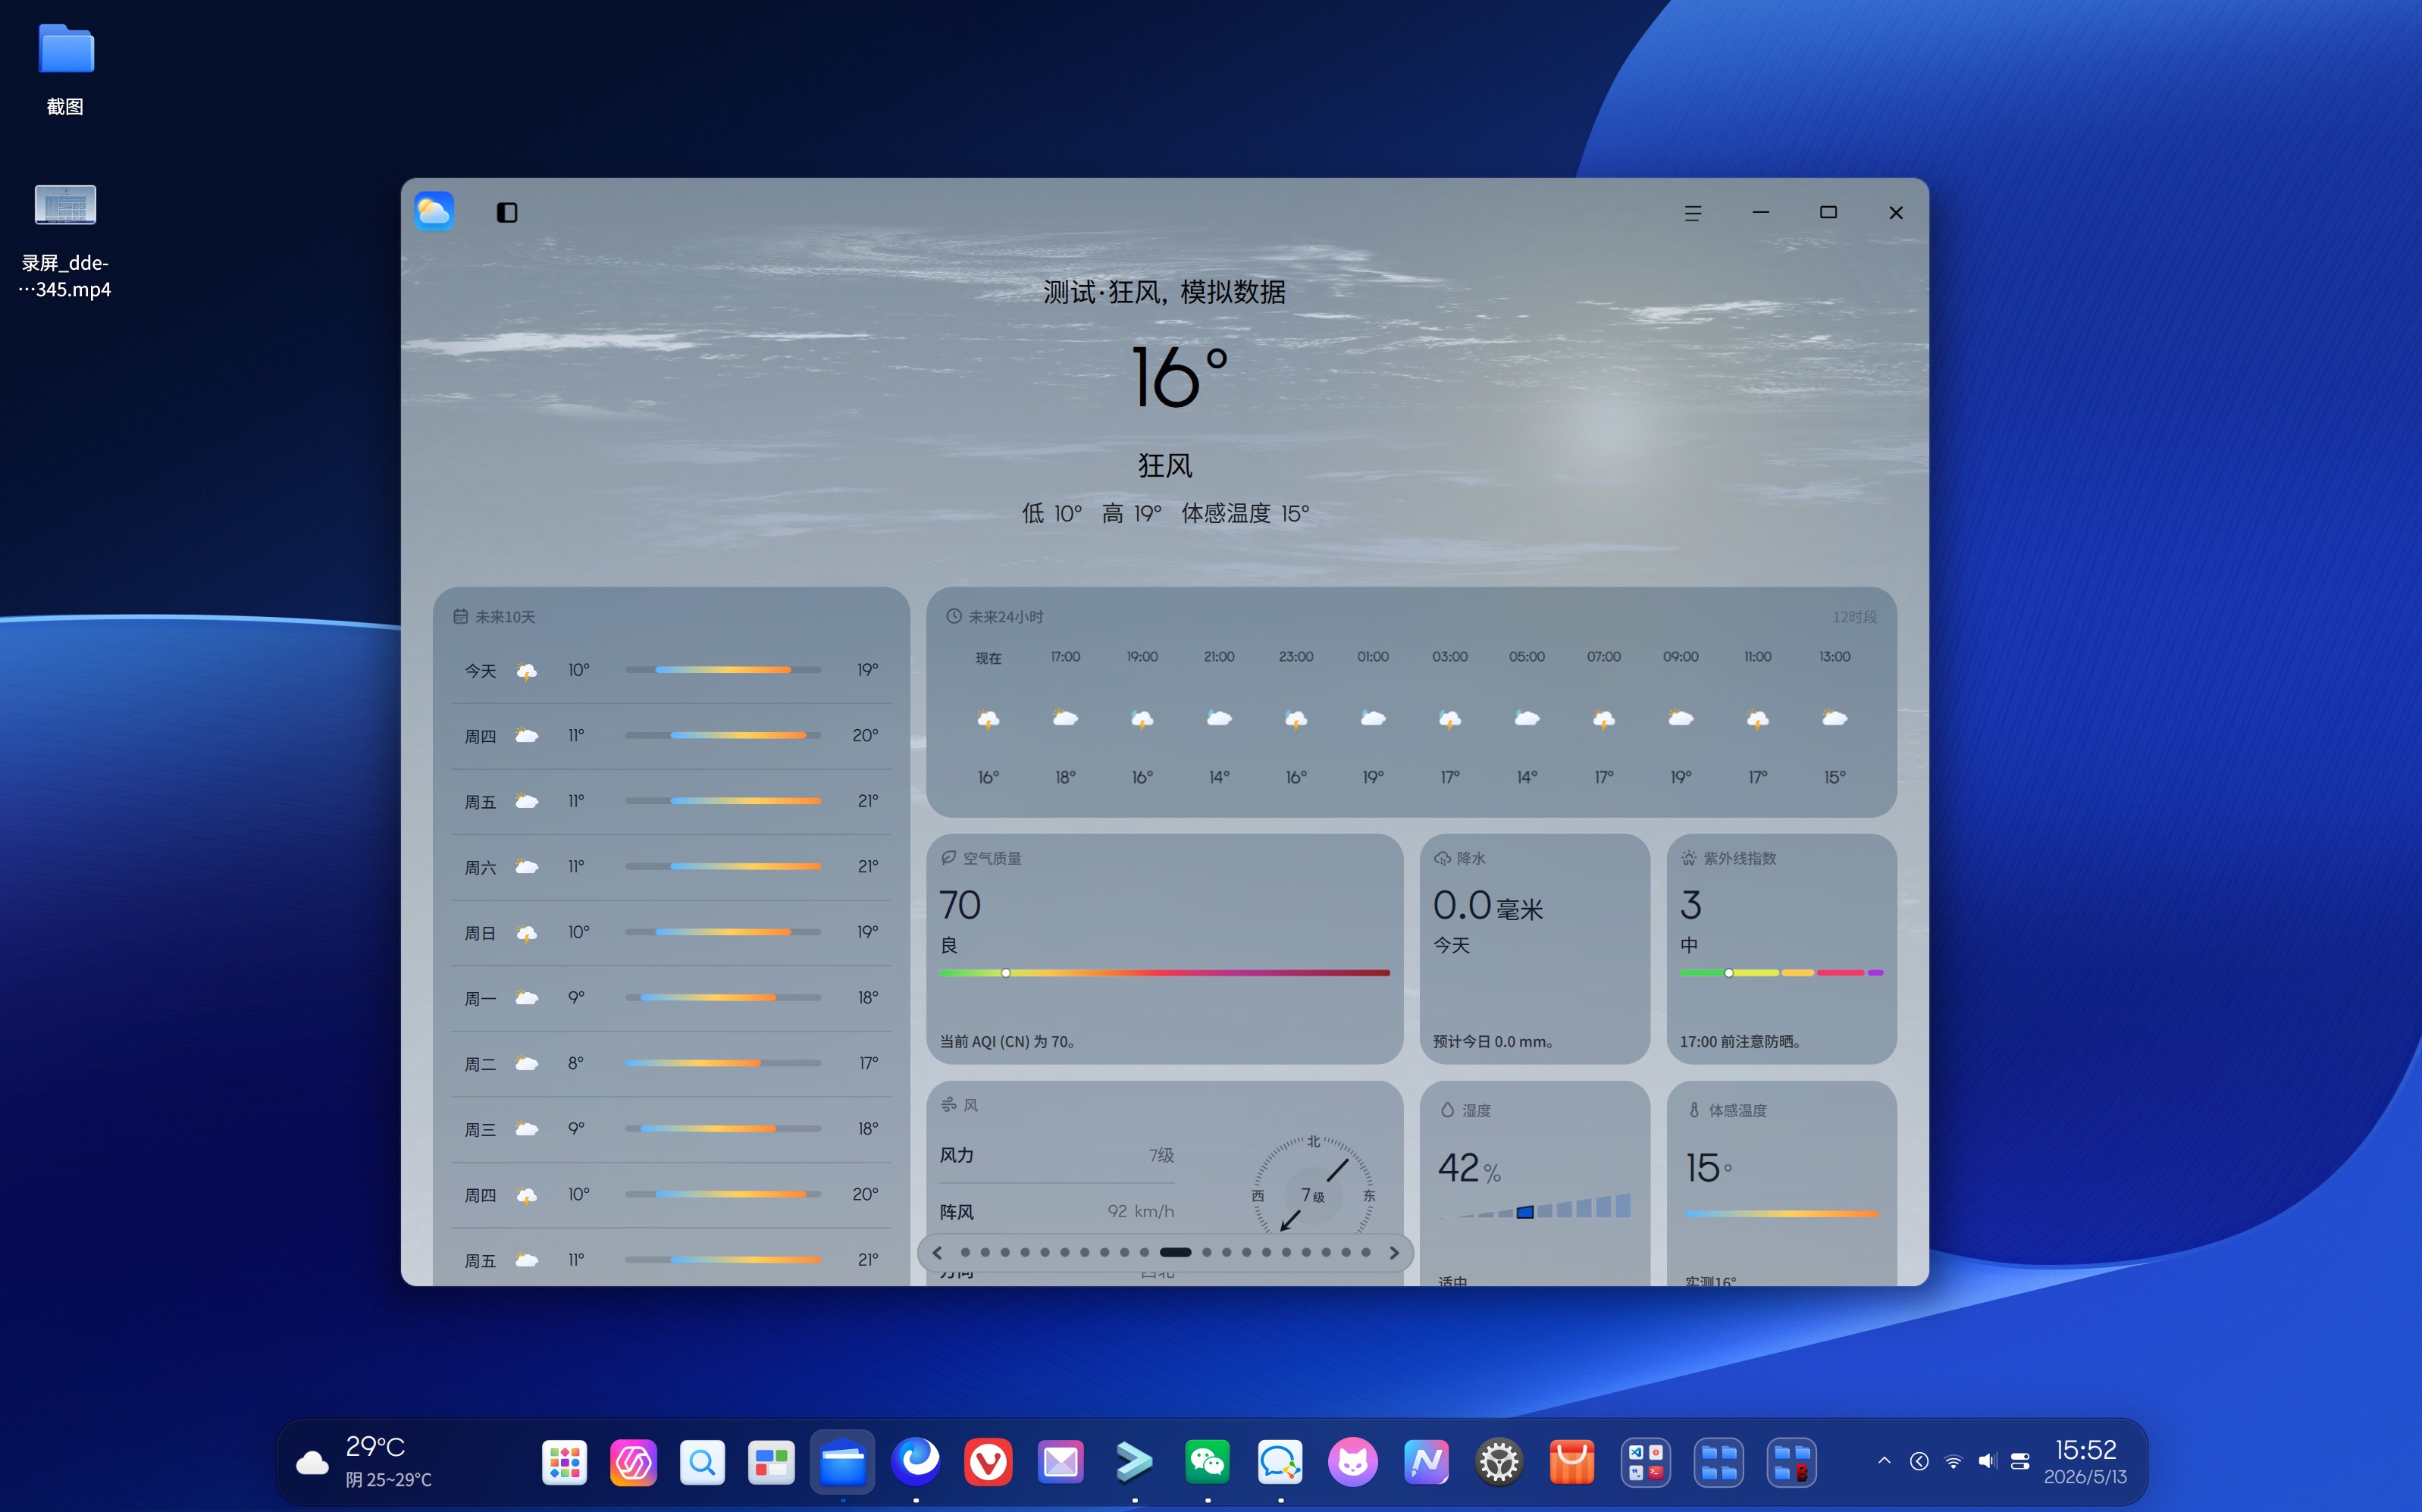Toggle the sidebar panel in the weather window
The height and width of the screenshot is (1512, 2422).
pos(507,212)
